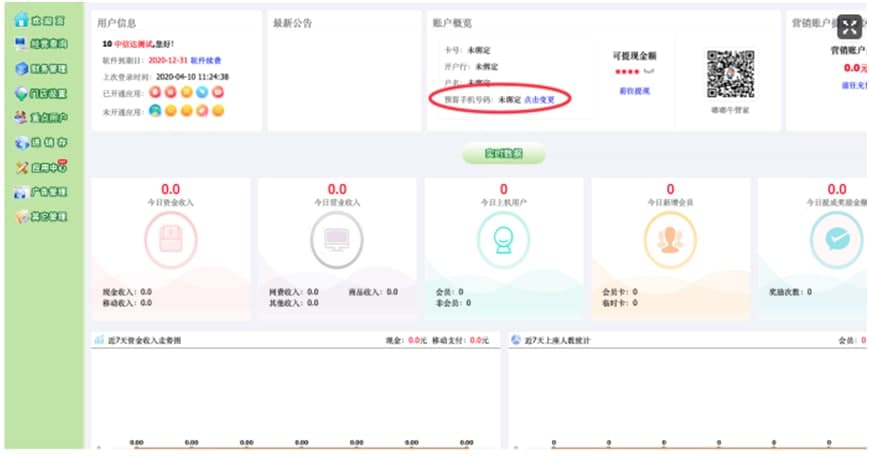Click the 商品收入: 0.0 line

[x=373, y=292]
